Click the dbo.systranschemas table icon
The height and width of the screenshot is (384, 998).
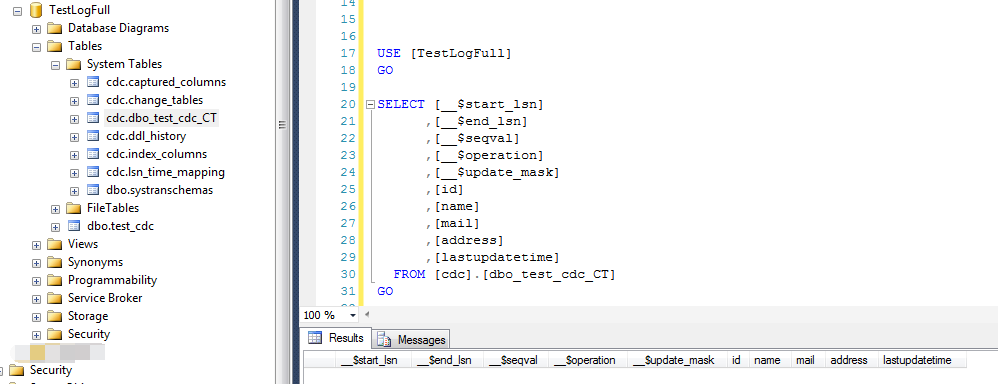click(93, 190)
